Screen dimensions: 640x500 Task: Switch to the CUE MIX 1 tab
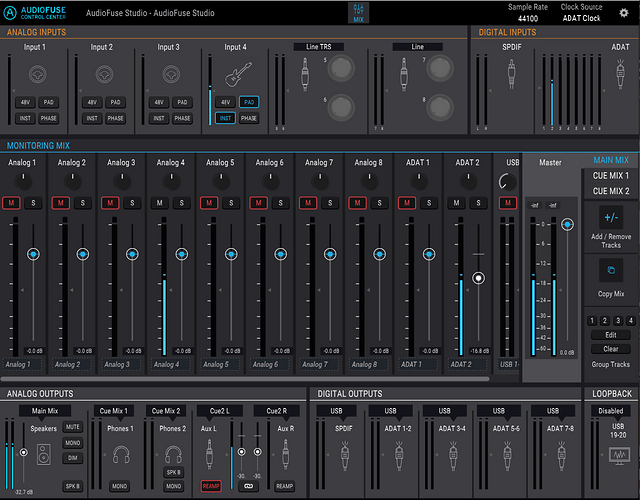611,176
